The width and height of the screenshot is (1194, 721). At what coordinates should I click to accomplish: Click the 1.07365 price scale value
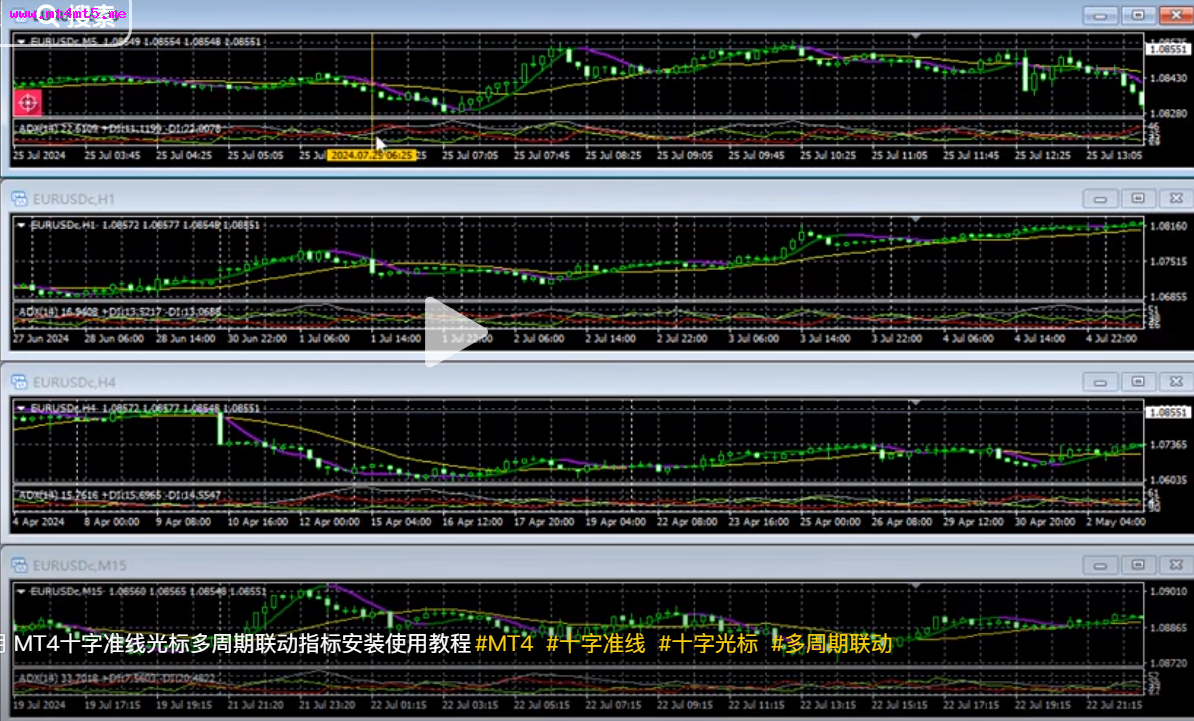tap(1168, 445)
